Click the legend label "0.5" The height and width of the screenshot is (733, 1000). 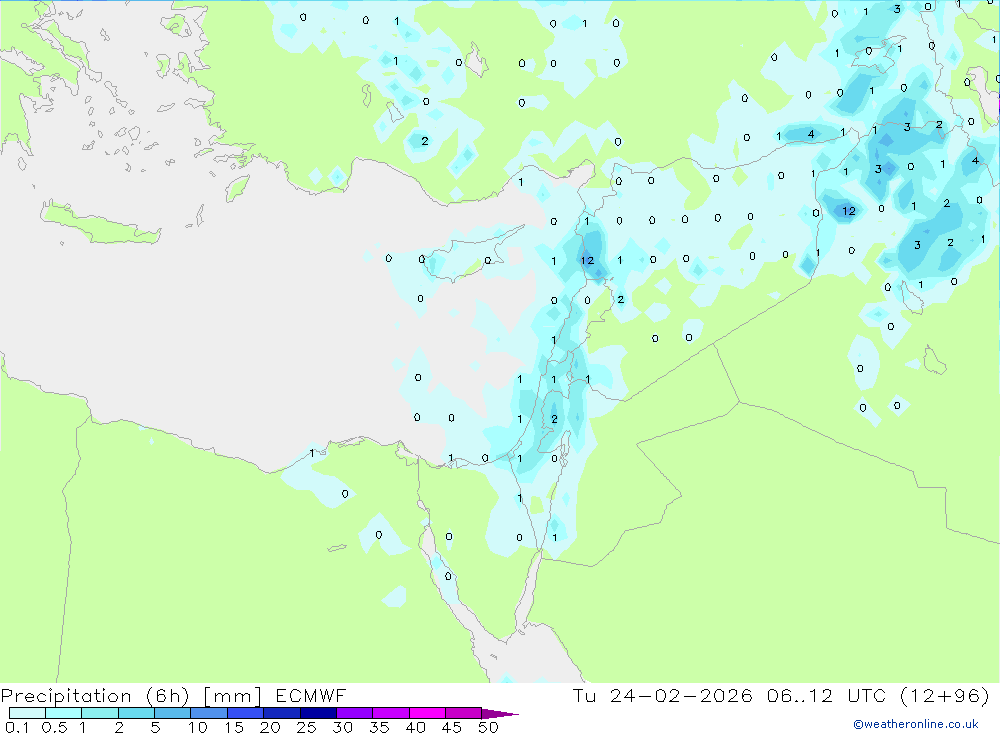54,727
